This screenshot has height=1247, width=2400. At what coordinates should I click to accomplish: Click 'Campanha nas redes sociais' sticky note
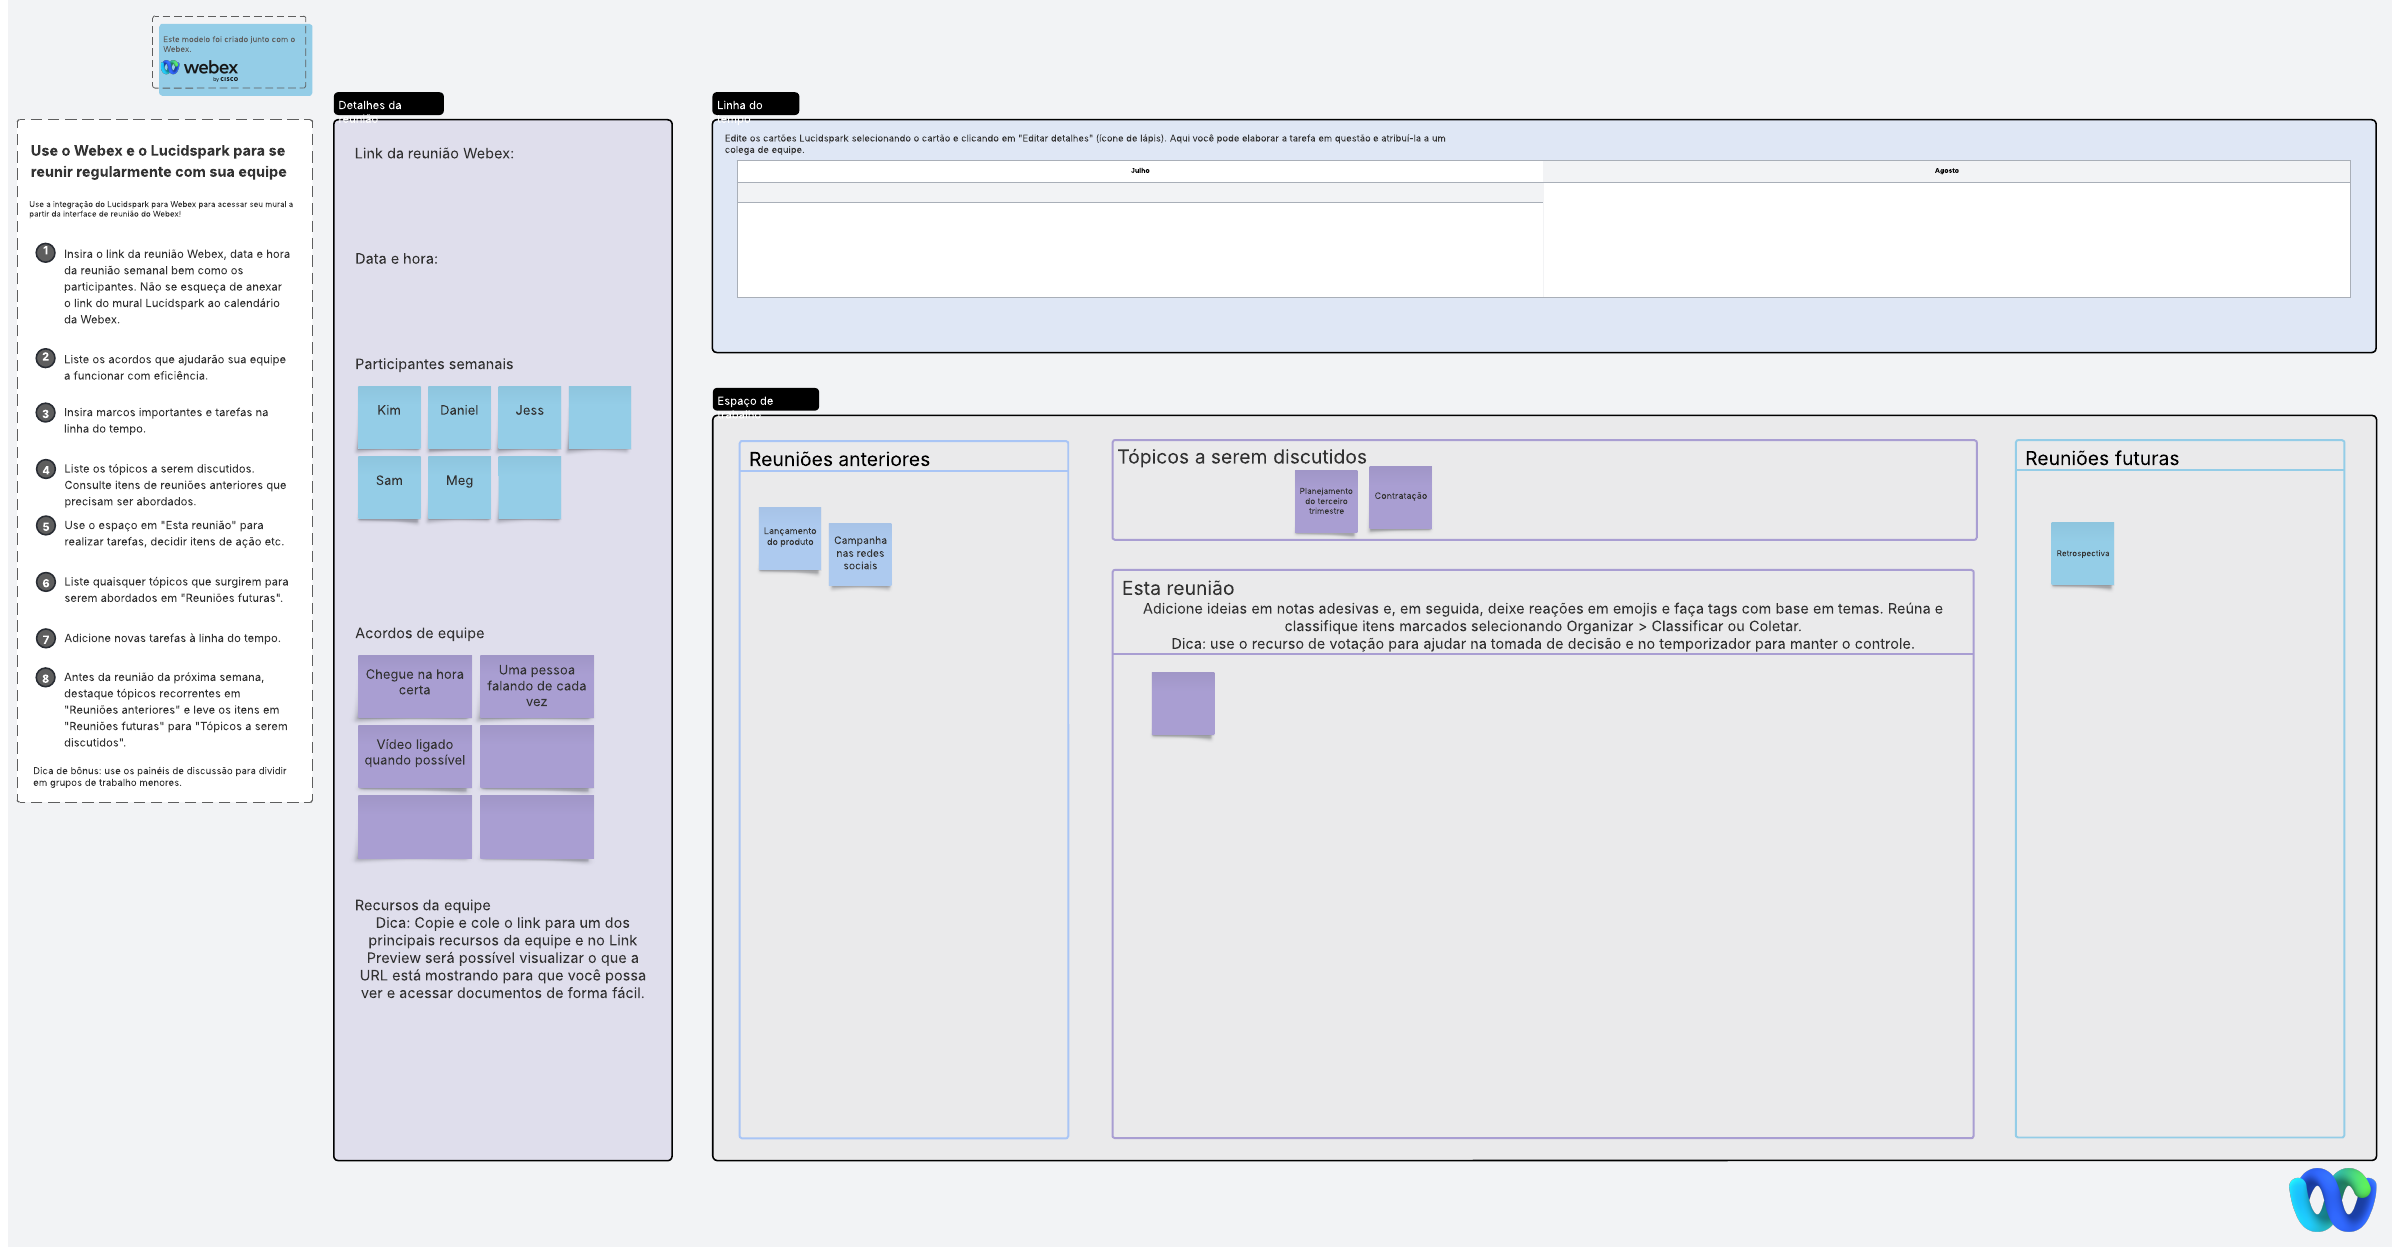[860, 553]
